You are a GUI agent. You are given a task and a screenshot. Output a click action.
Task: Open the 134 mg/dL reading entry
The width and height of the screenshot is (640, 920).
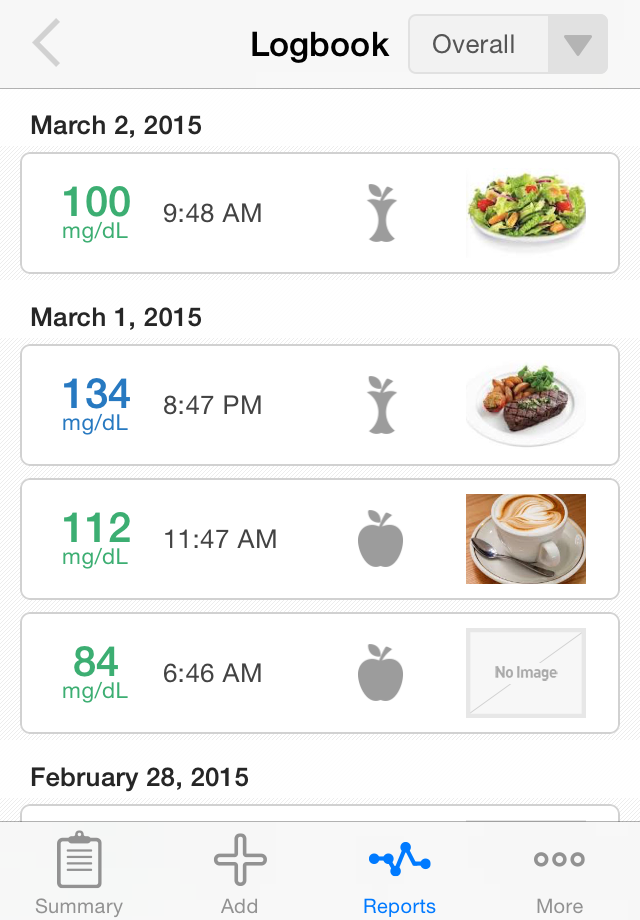click(320, 405)
